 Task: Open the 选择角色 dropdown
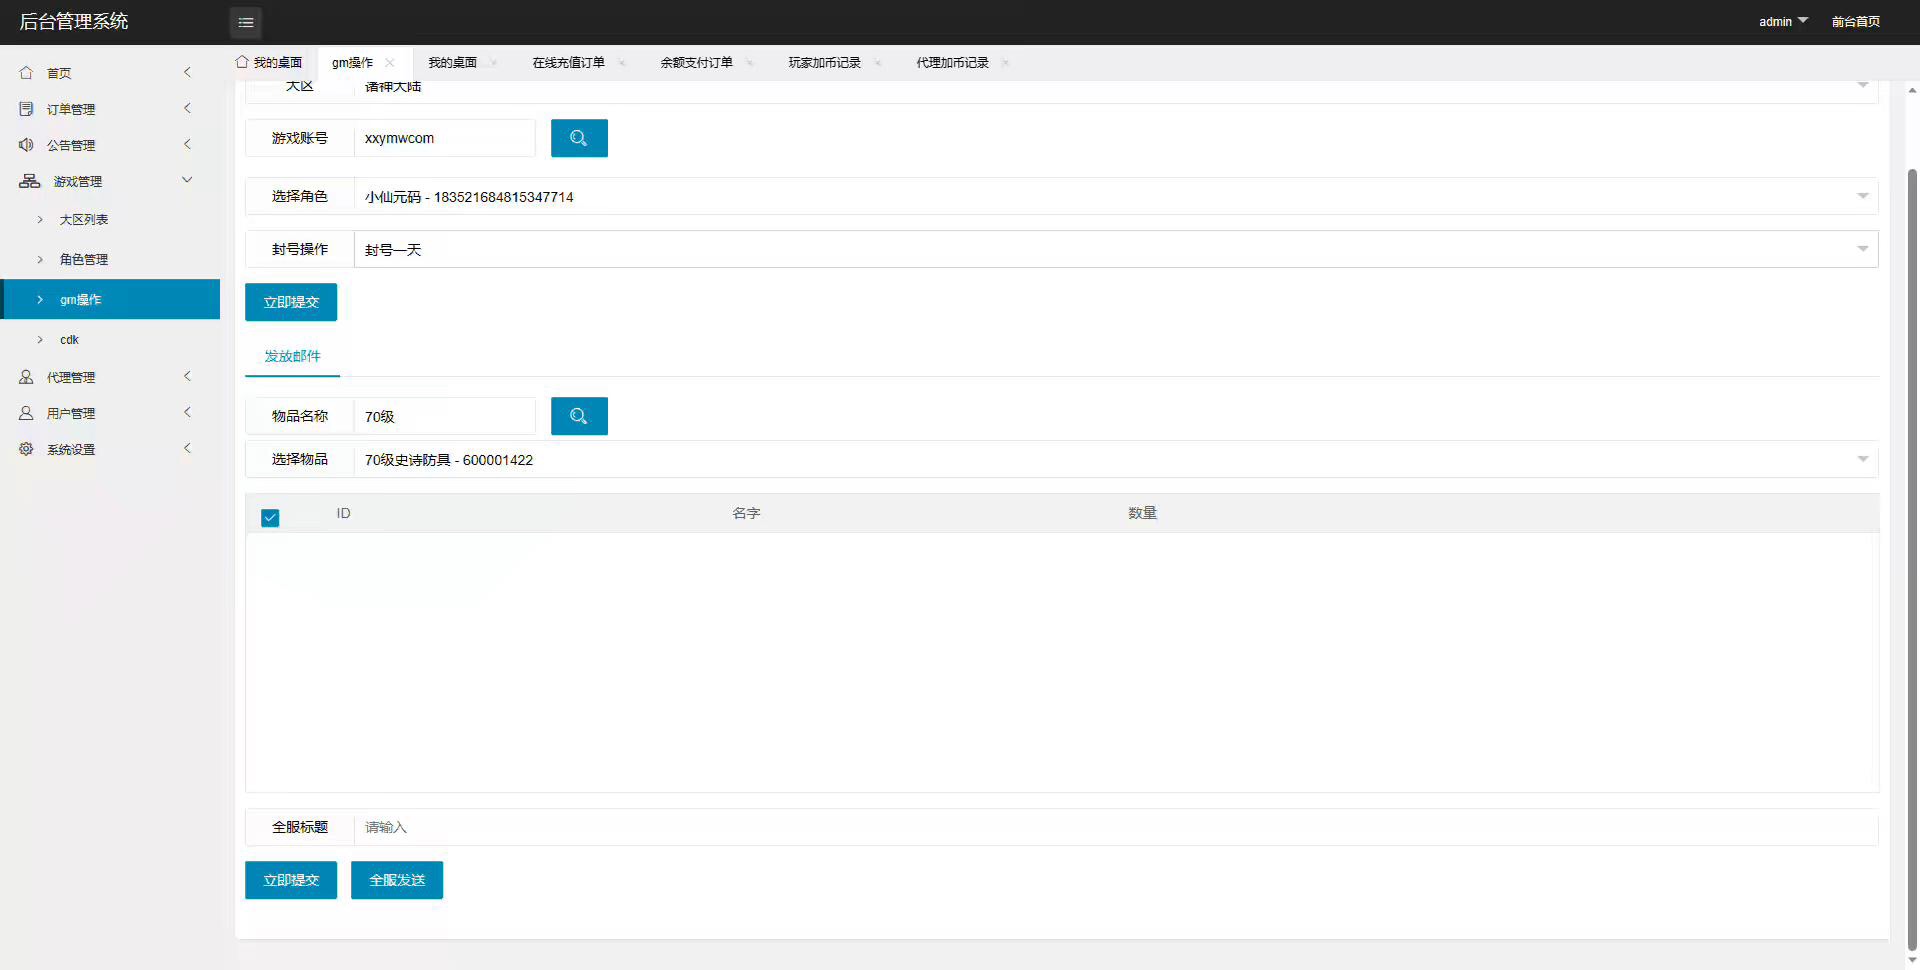(x=1115, y=196)
